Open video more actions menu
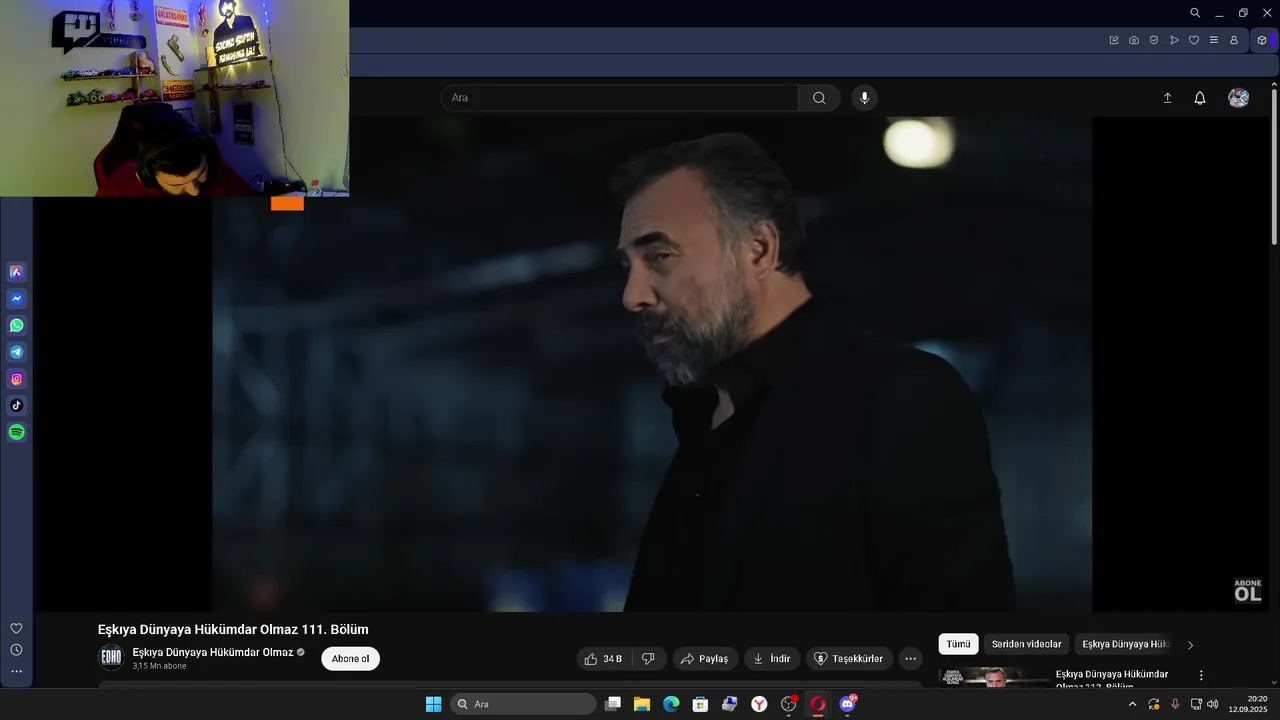 910,659
